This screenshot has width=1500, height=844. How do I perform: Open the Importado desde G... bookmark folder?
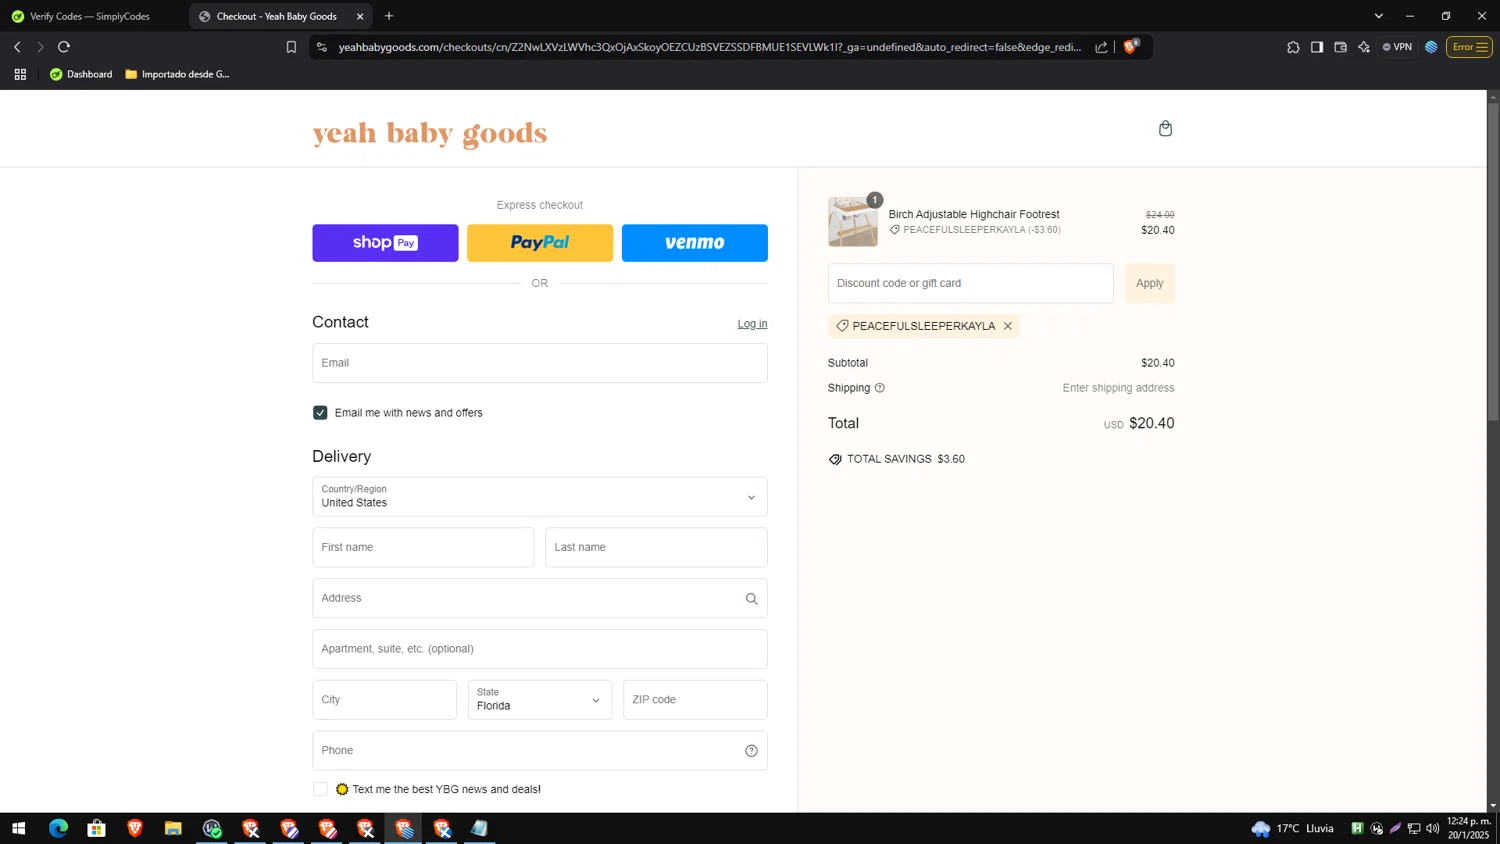pos(177,74)
